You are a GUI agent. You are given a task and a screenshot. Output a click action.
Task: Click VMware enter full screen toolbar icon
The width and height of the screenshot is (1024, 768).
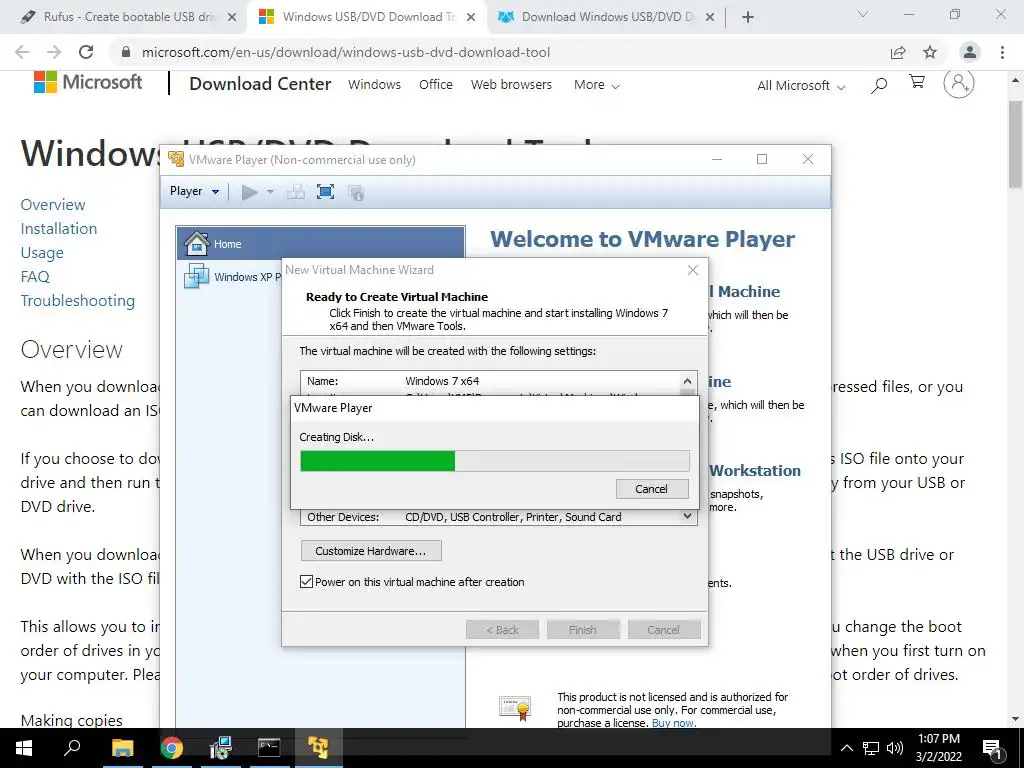(x=325, y=192)
